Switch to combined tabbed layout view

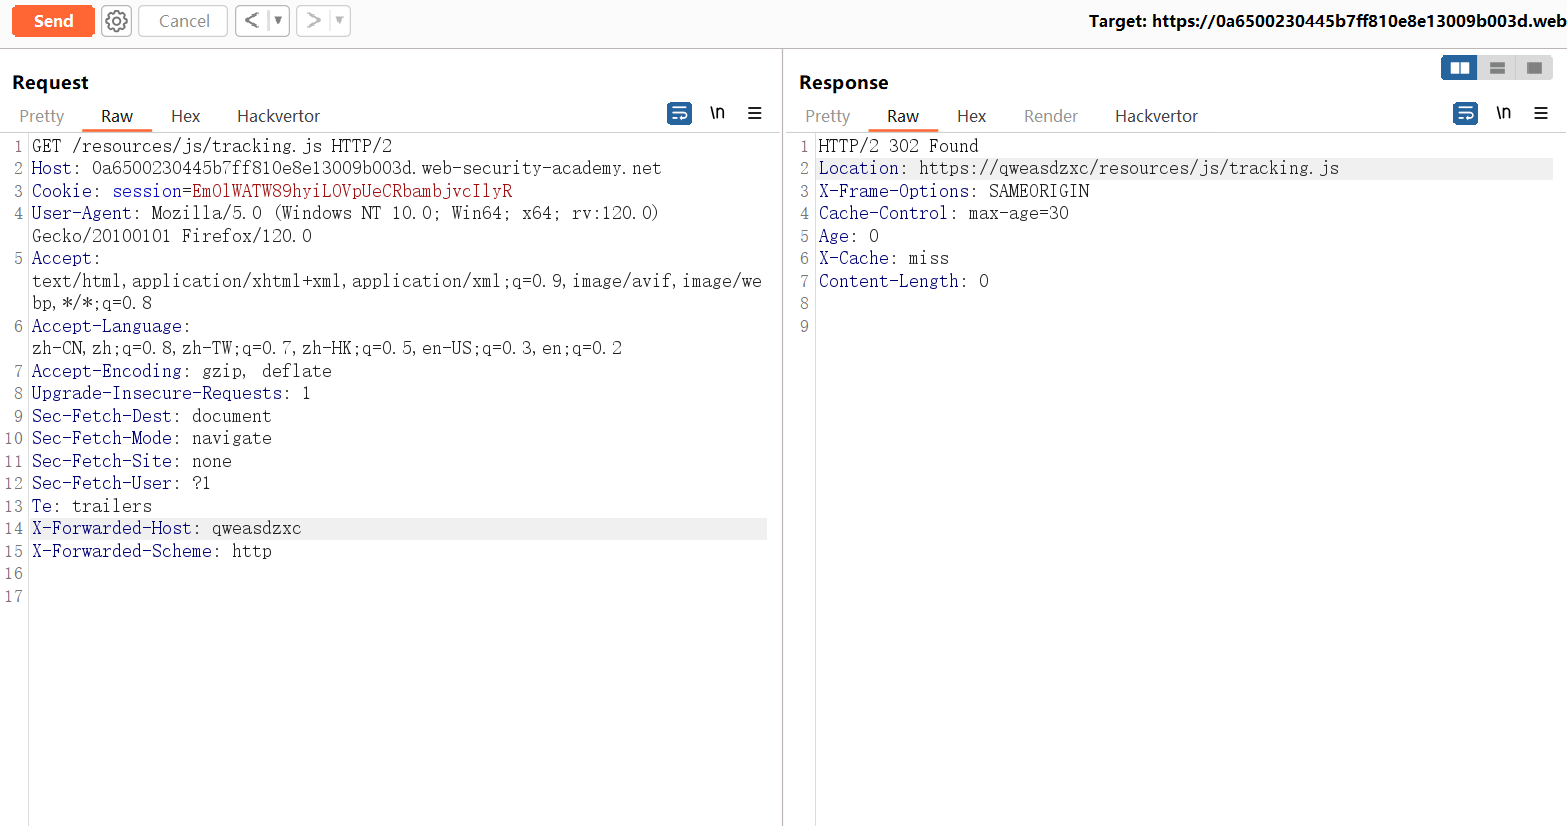click(1534, 68)
